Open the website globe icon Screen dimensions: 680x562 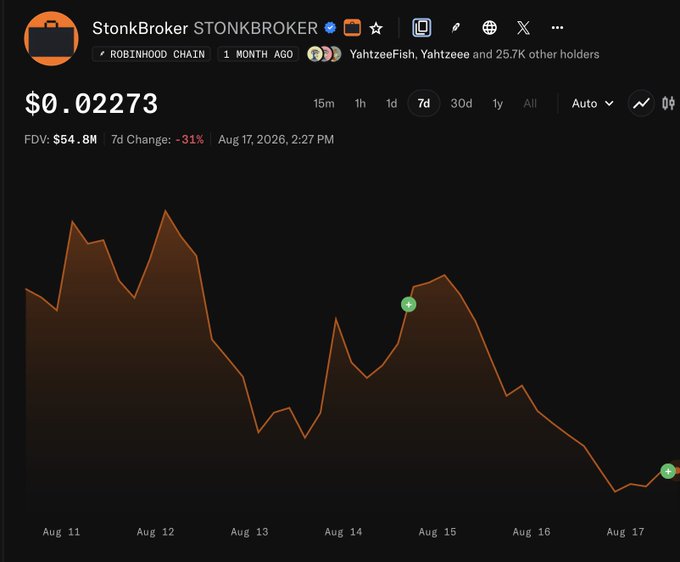pyautogui.click(x=490, y=28)
